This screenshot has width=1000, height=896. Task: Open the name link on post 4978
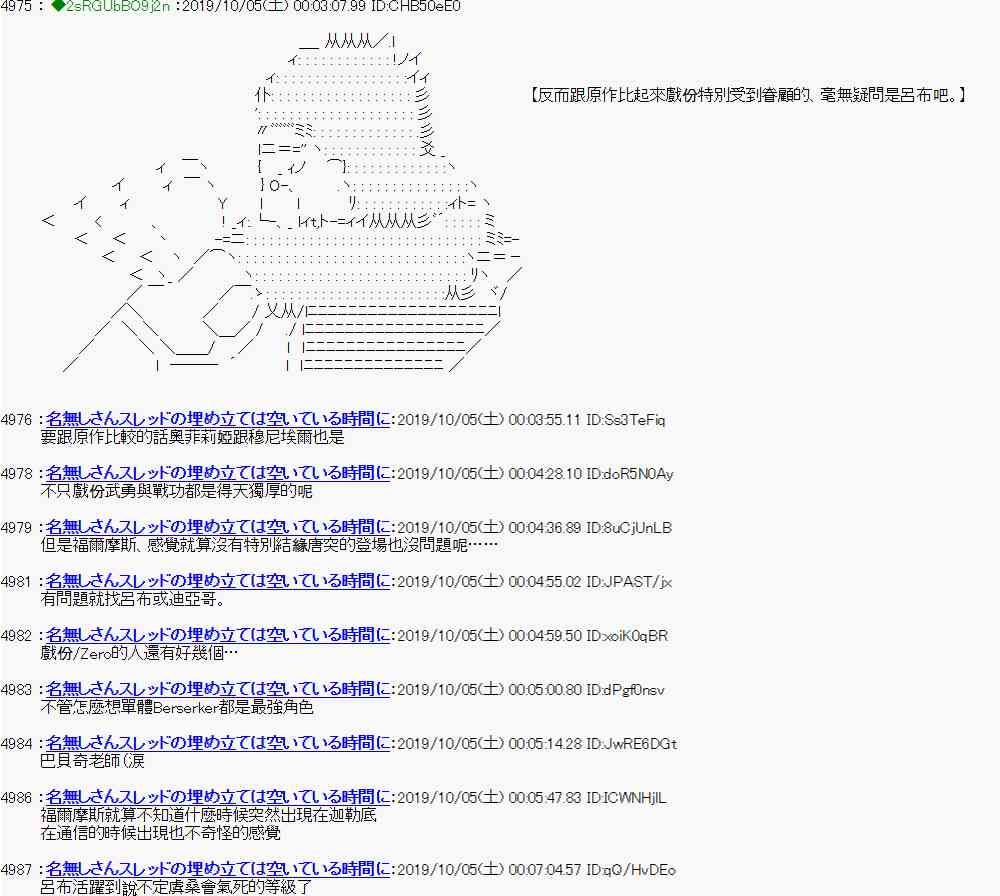coord(217,473)
